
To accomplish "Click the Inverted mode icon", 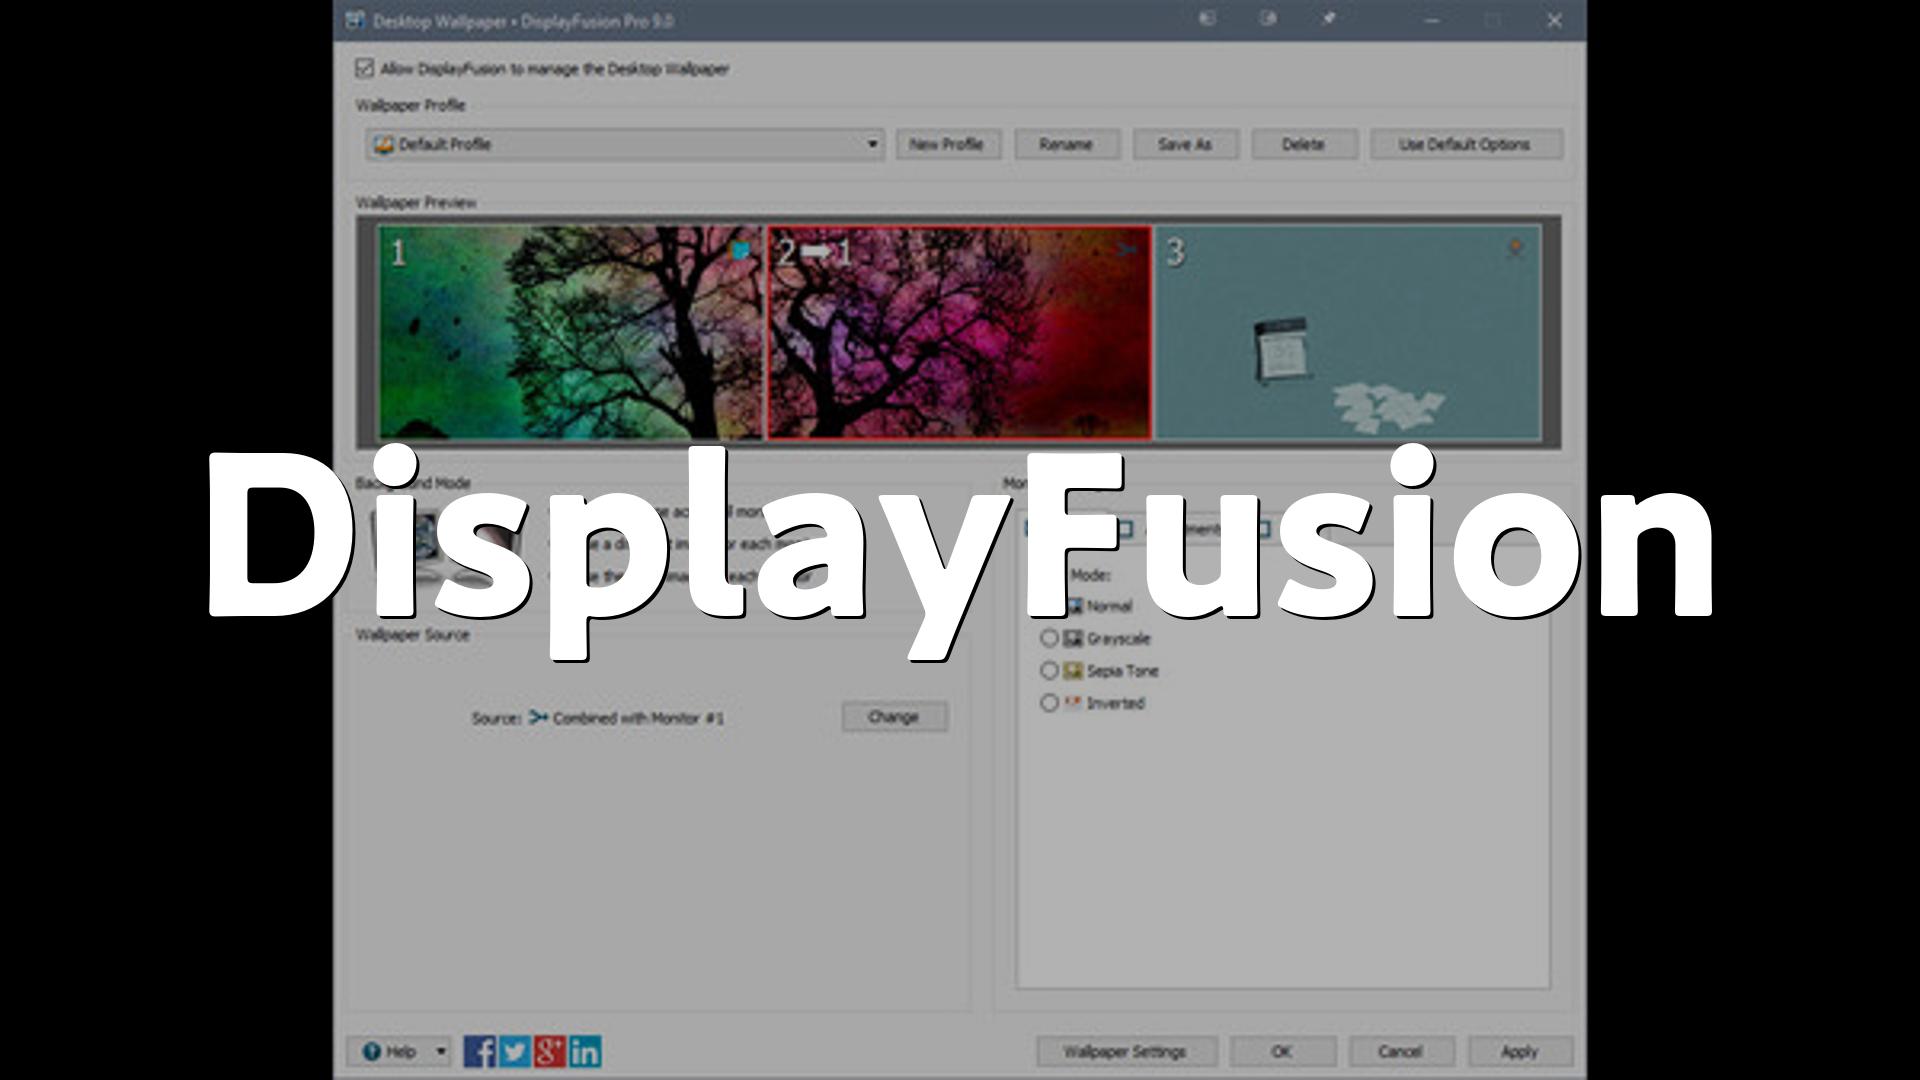I will [1073, 703].
